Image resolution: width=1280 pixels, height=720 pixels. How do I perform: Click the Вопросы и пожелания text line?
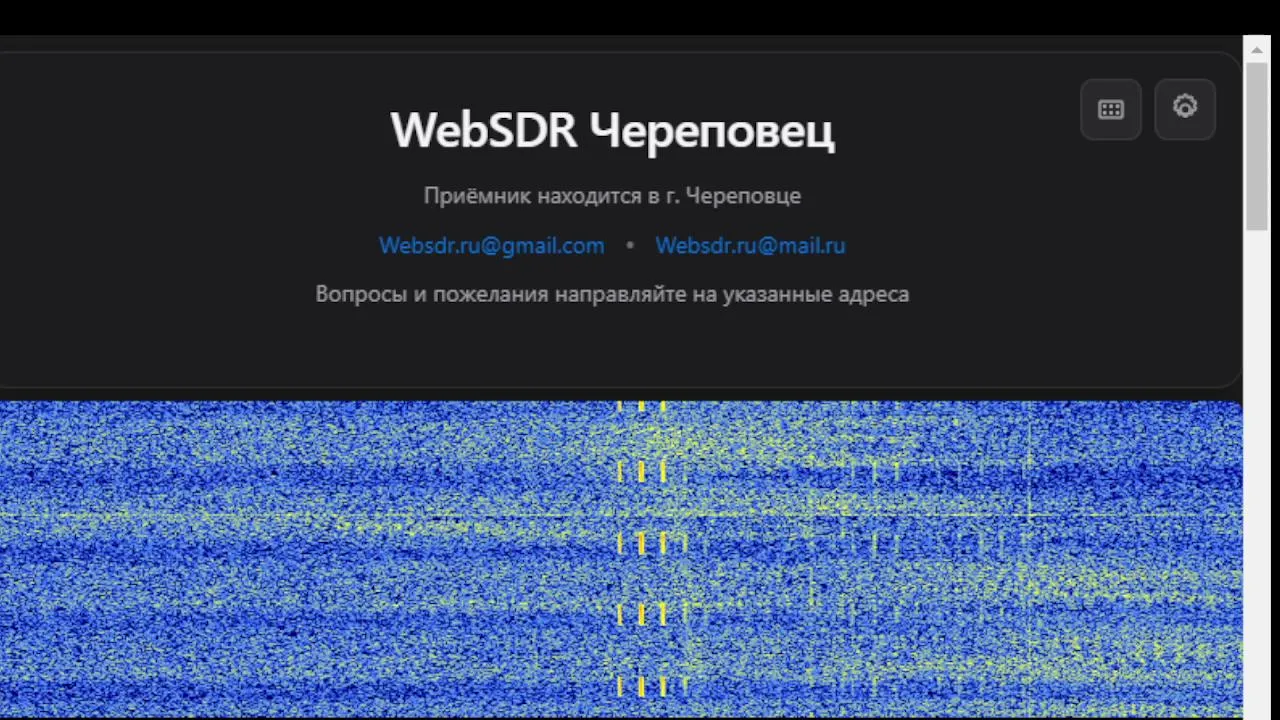tap(612, 294)
